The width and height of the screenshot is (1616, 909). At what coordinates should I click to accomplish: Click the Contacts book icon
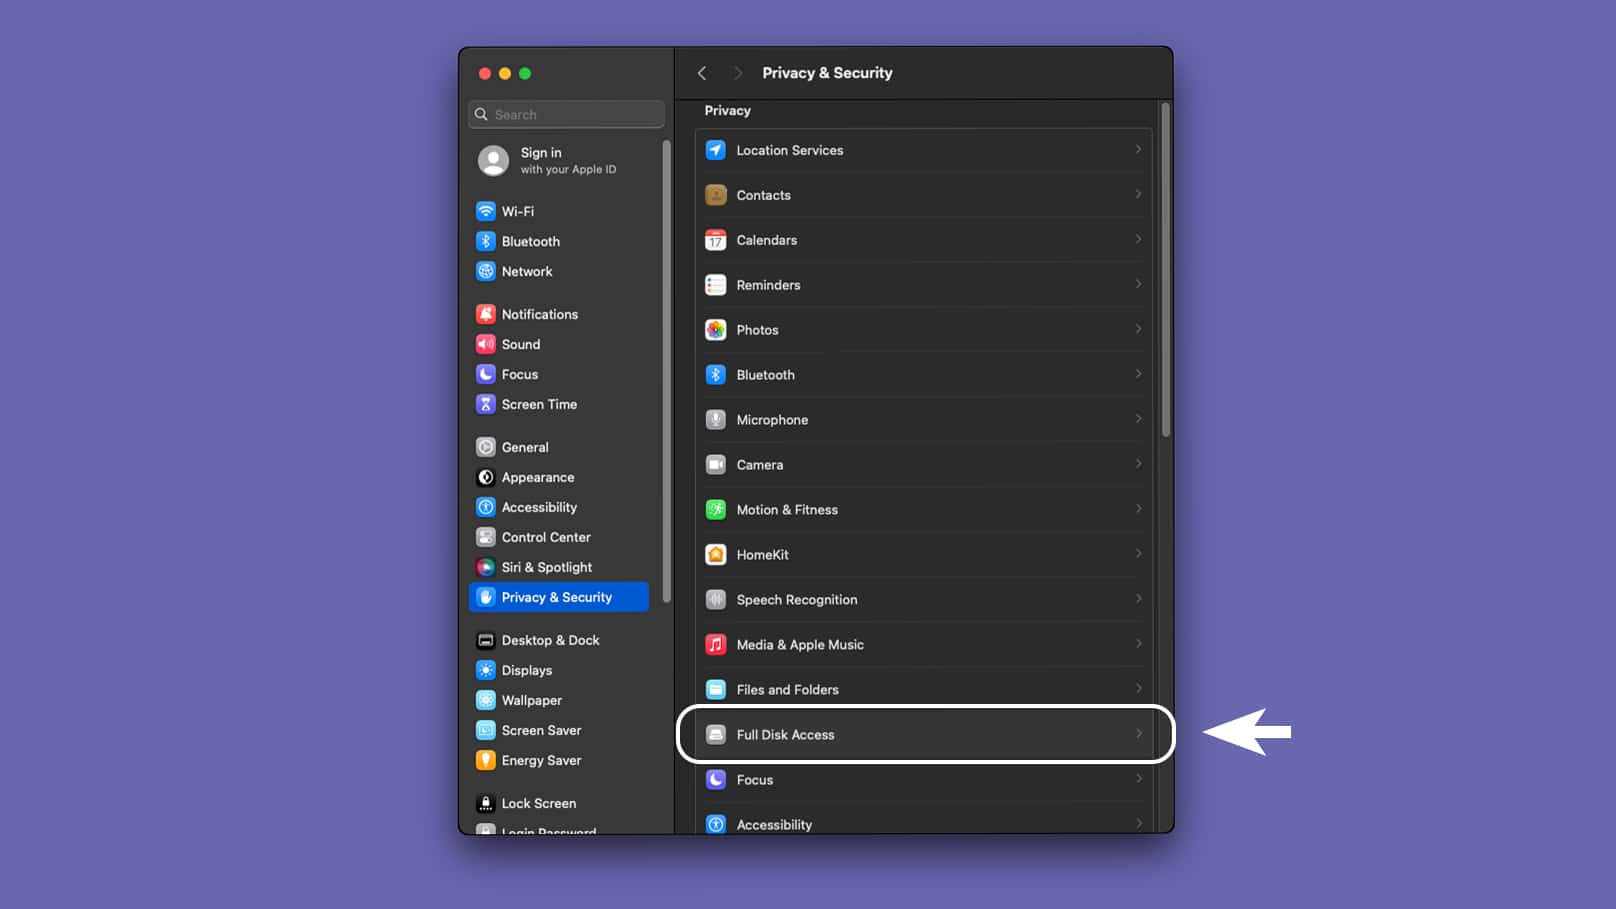[716, 195]
